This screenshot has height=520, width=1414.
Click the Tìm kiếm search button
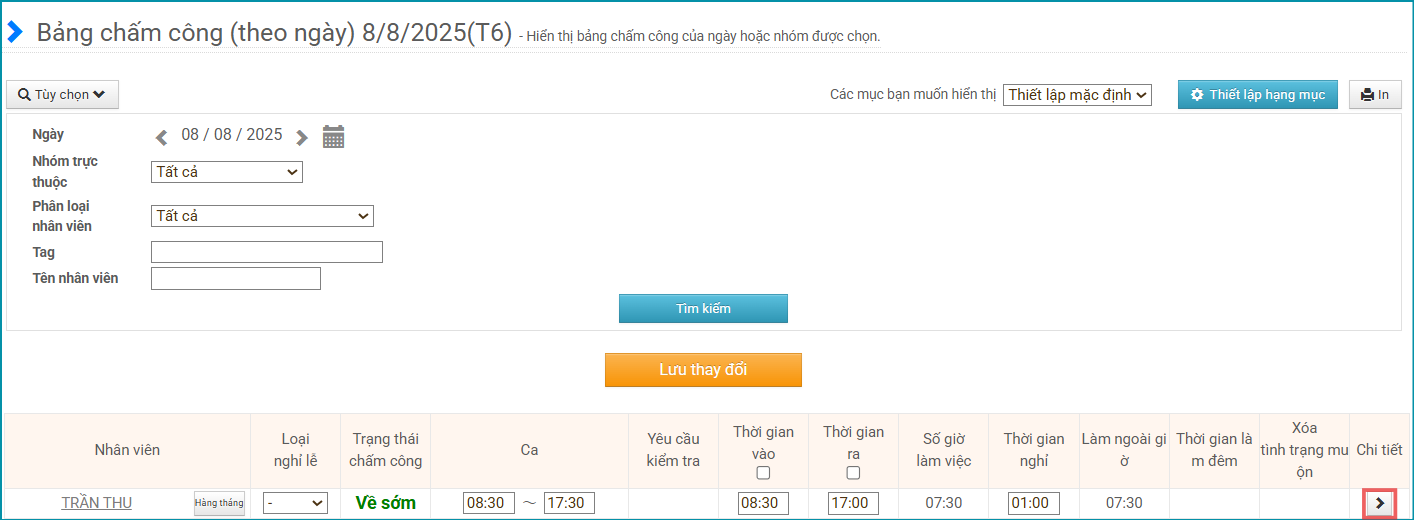click(703, 309)
